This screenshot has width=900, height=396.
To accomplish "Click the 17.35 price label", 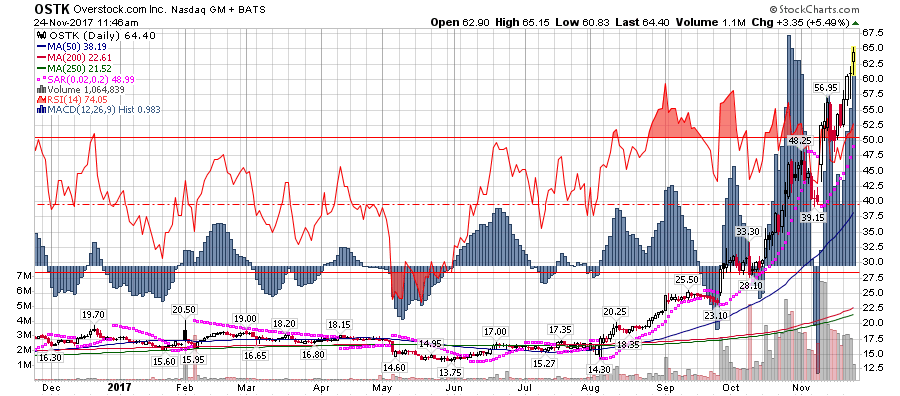I will [560, 330].
